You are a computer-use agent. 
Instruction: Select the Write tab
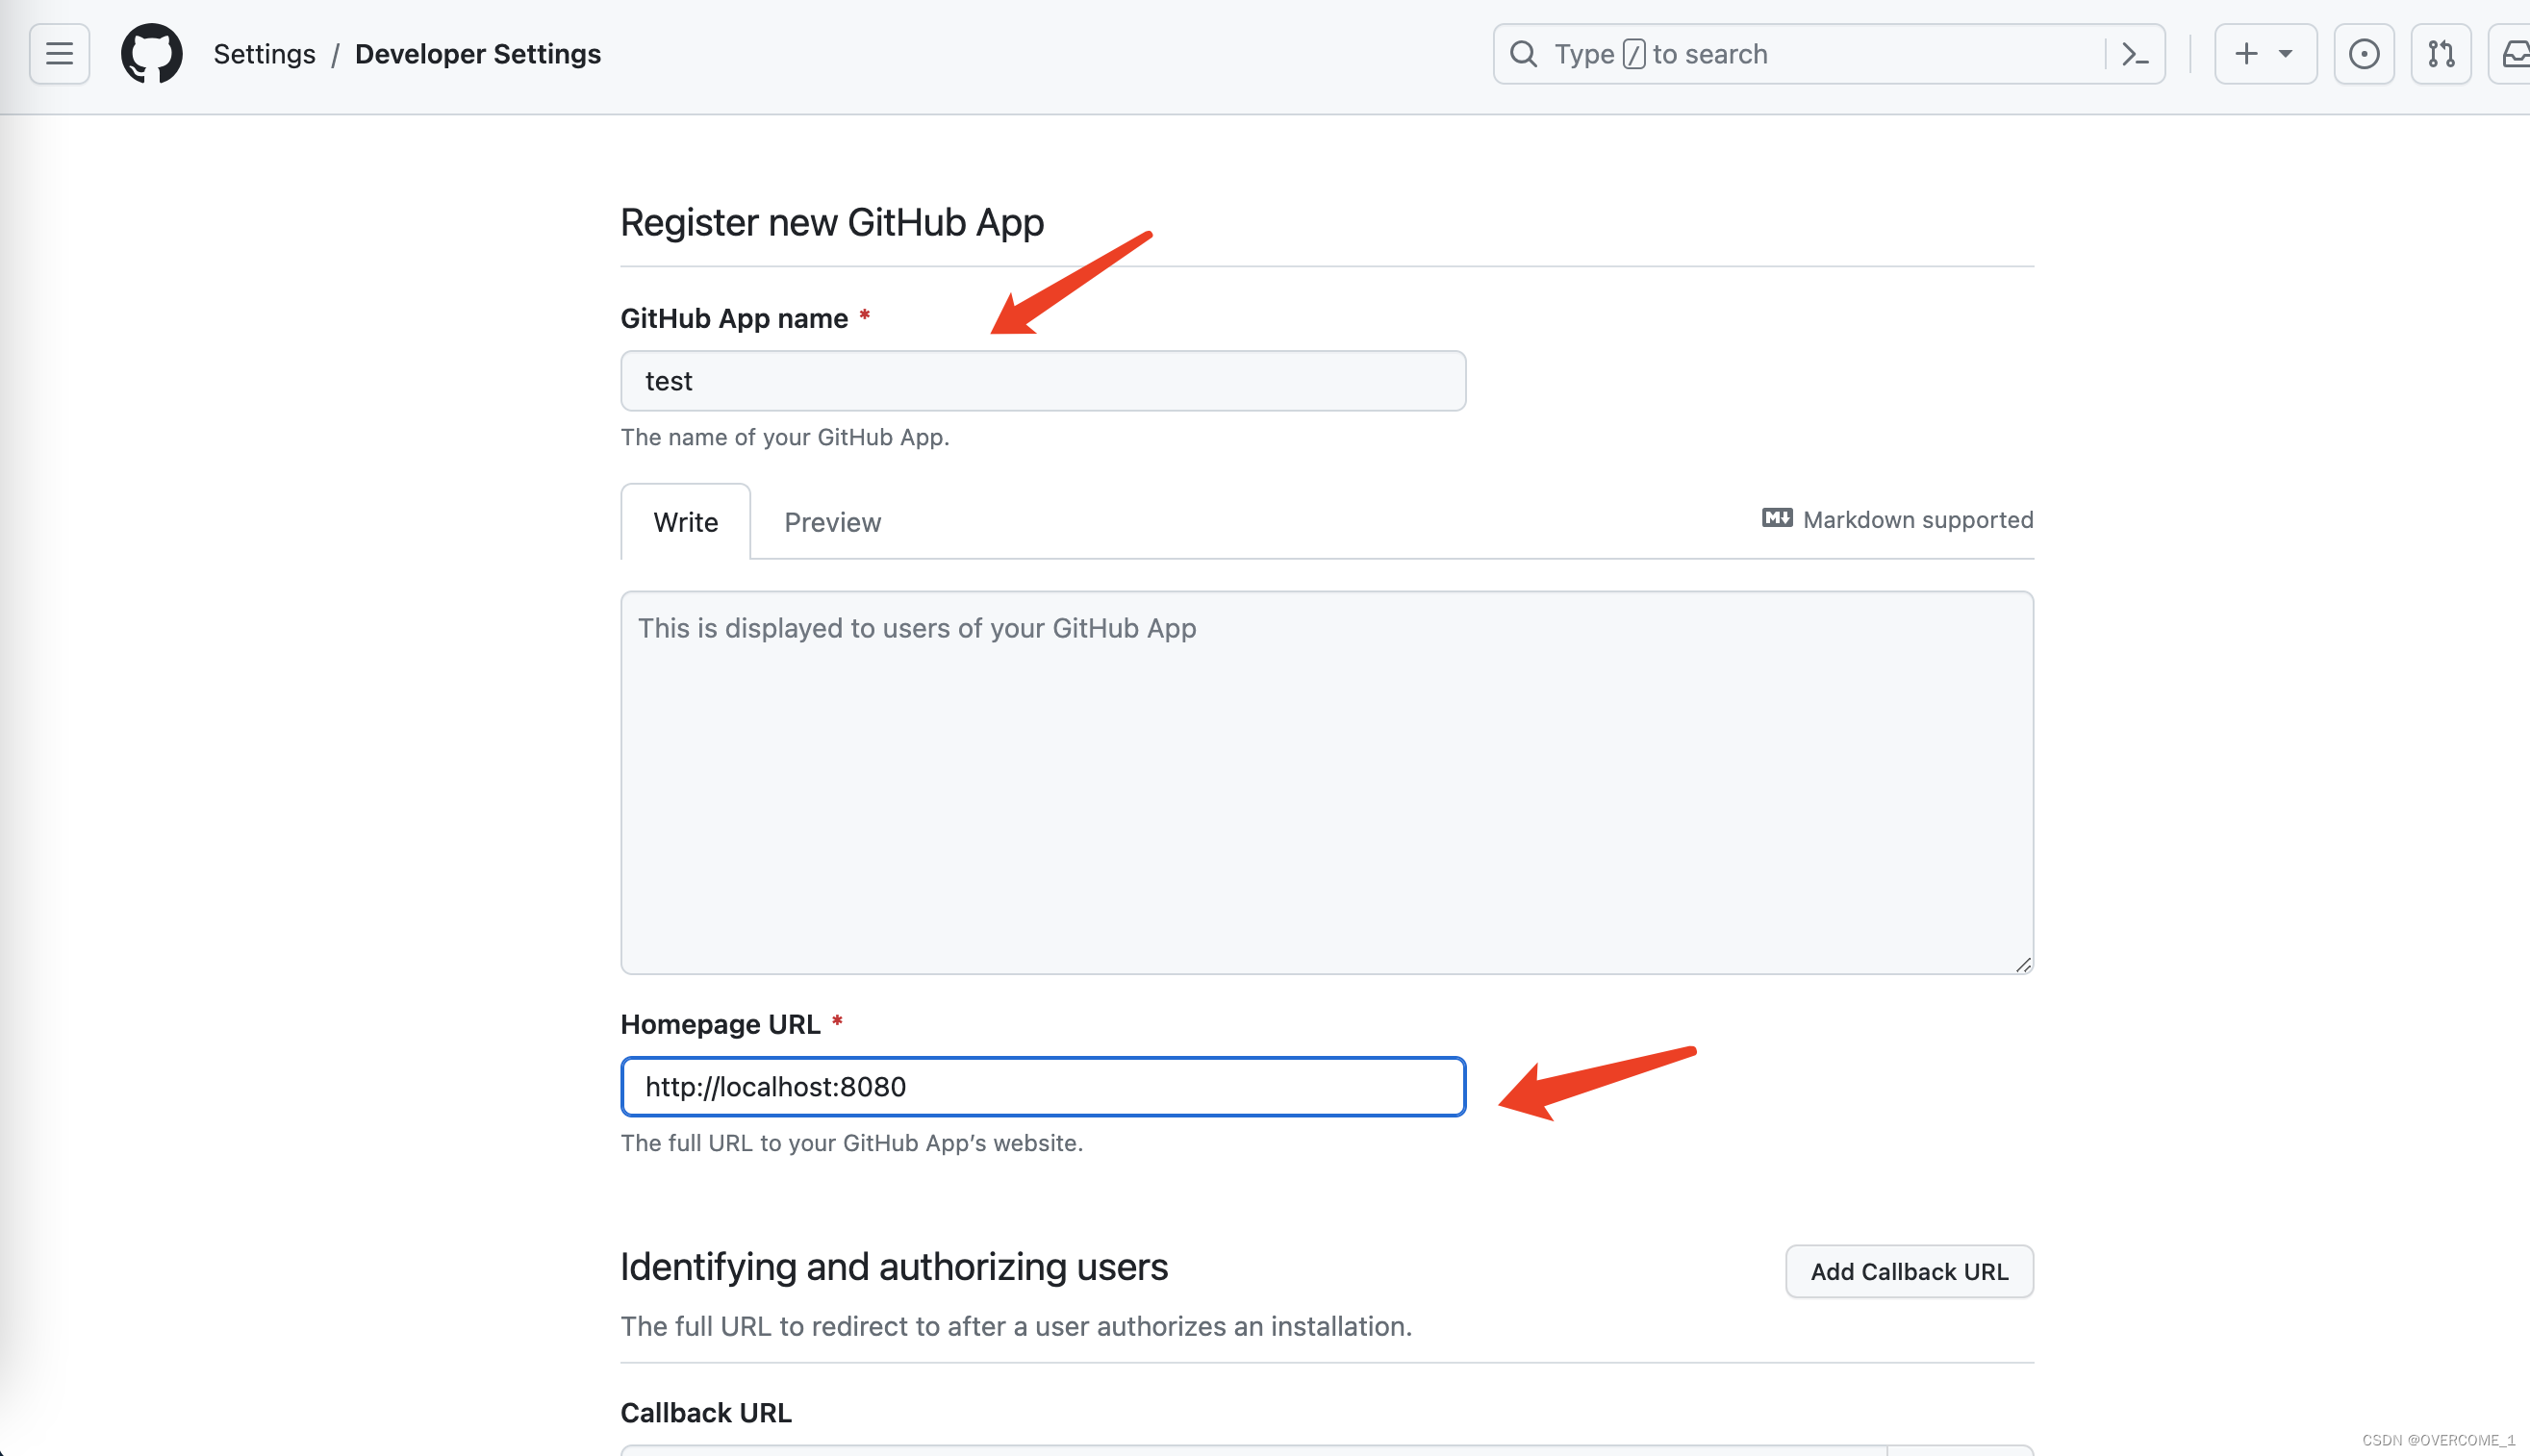[x=685, y=521]
